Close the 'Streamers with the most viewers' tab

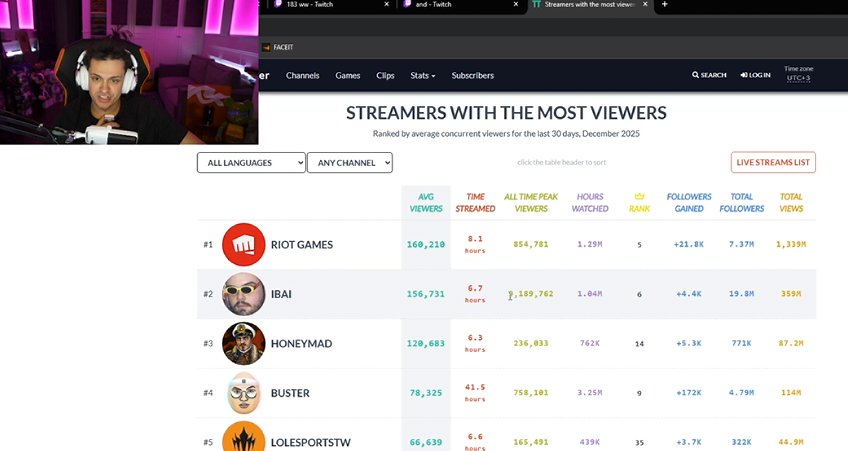tap(645, 4)
